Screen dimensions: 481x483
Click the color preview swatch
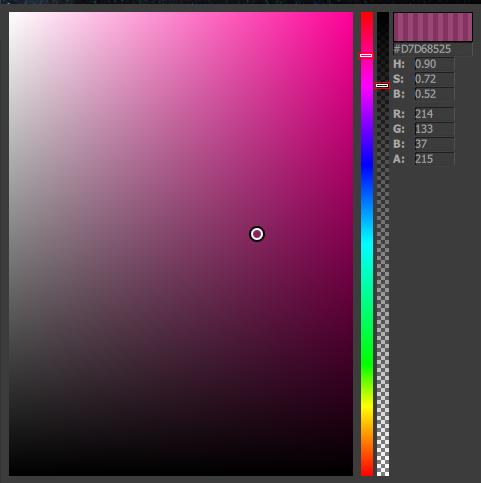coord(433,27)
